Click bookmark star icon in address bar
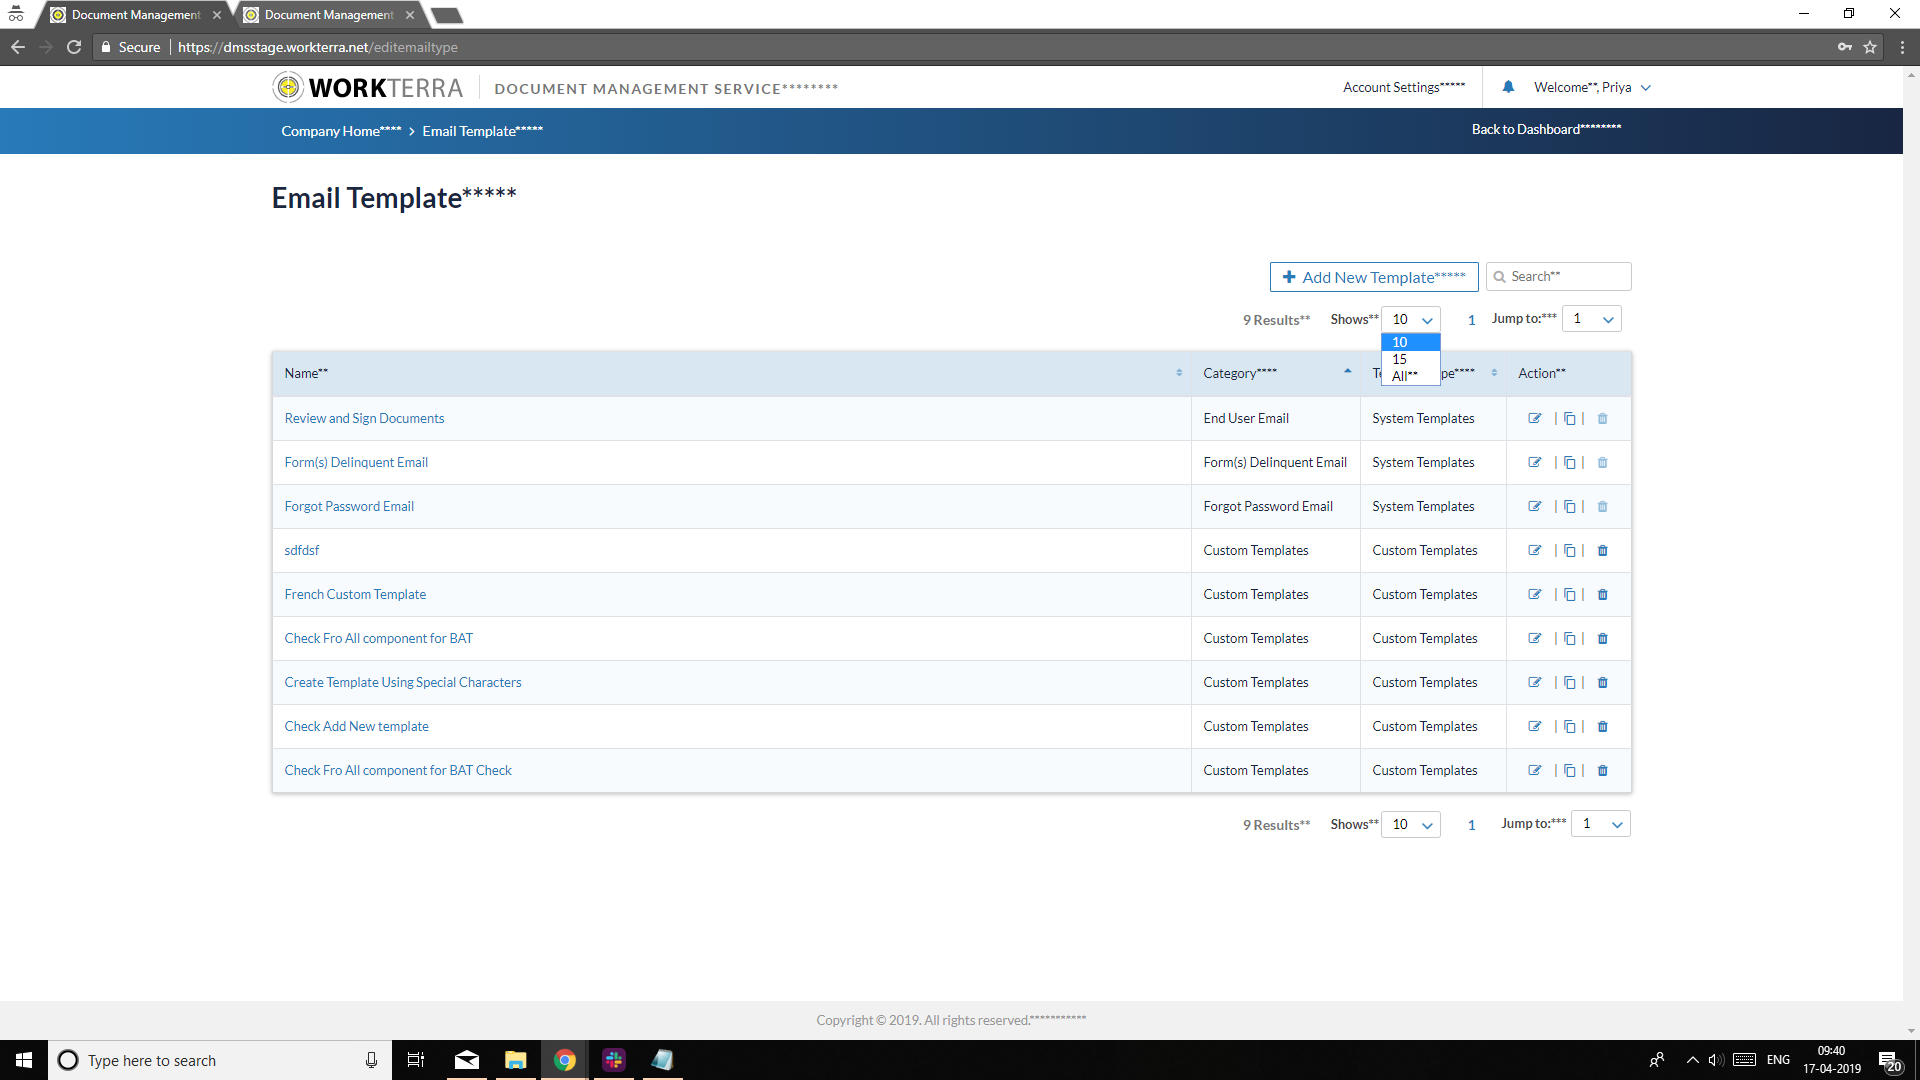The height and width of the screenshot is (1080, 1920). click(1869, 47)
